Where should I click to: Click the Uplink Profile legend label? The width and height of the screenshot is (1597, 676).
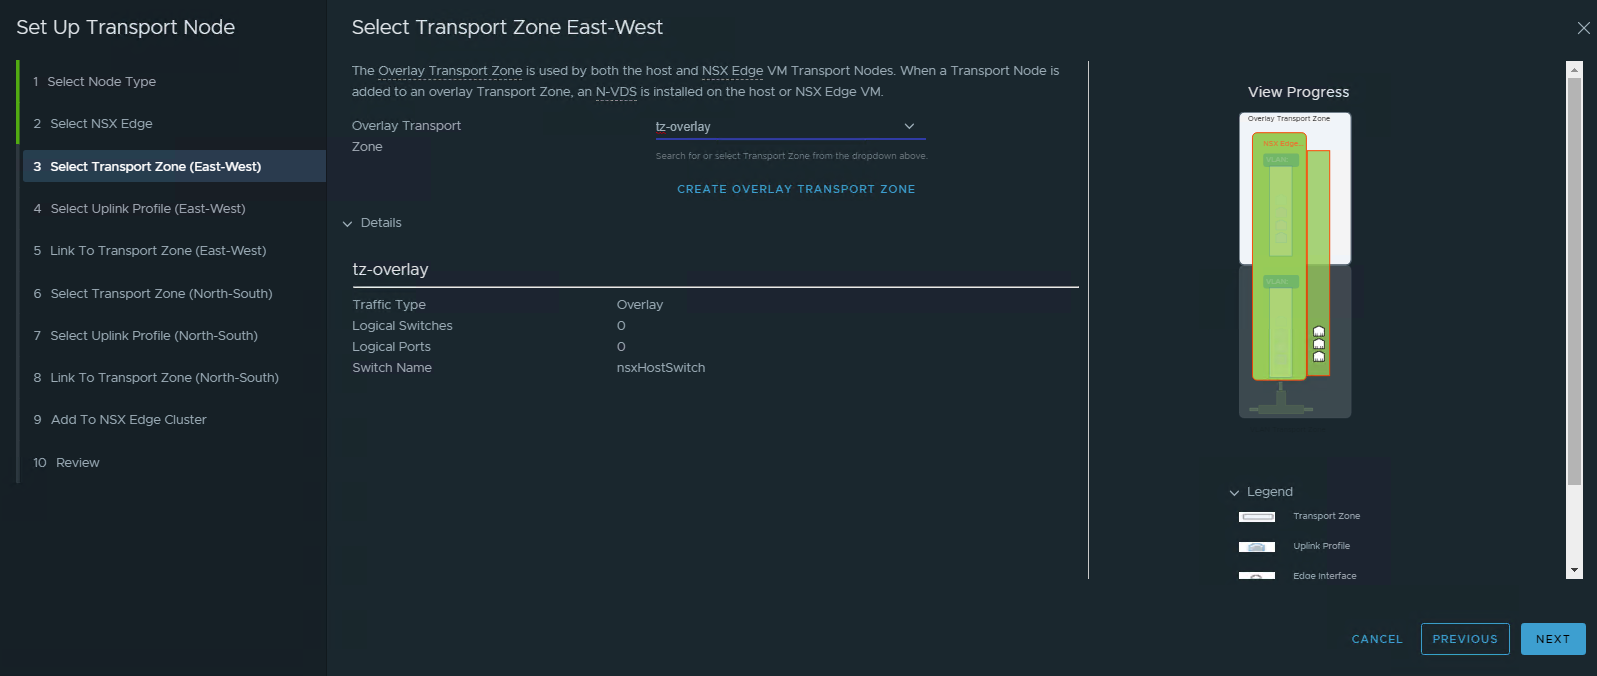(1321, 547)
